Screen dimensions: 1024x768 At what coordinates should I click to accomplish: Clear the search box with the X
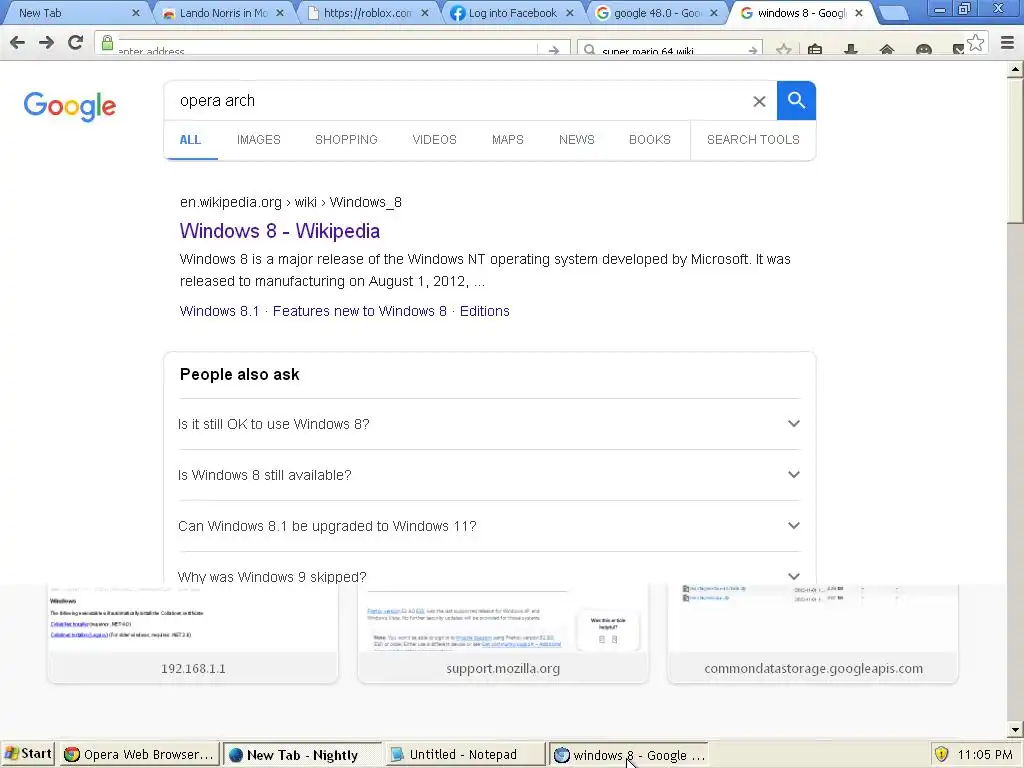[759, 101]
